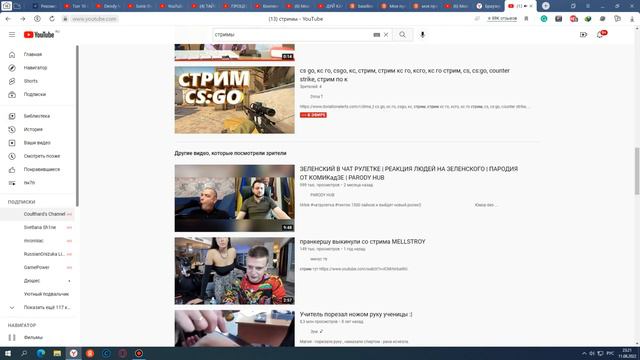Open ЗЕЛЕНСКИЙ В ЧАТ РУЛЕТКЕ video title

pos(409,173)
